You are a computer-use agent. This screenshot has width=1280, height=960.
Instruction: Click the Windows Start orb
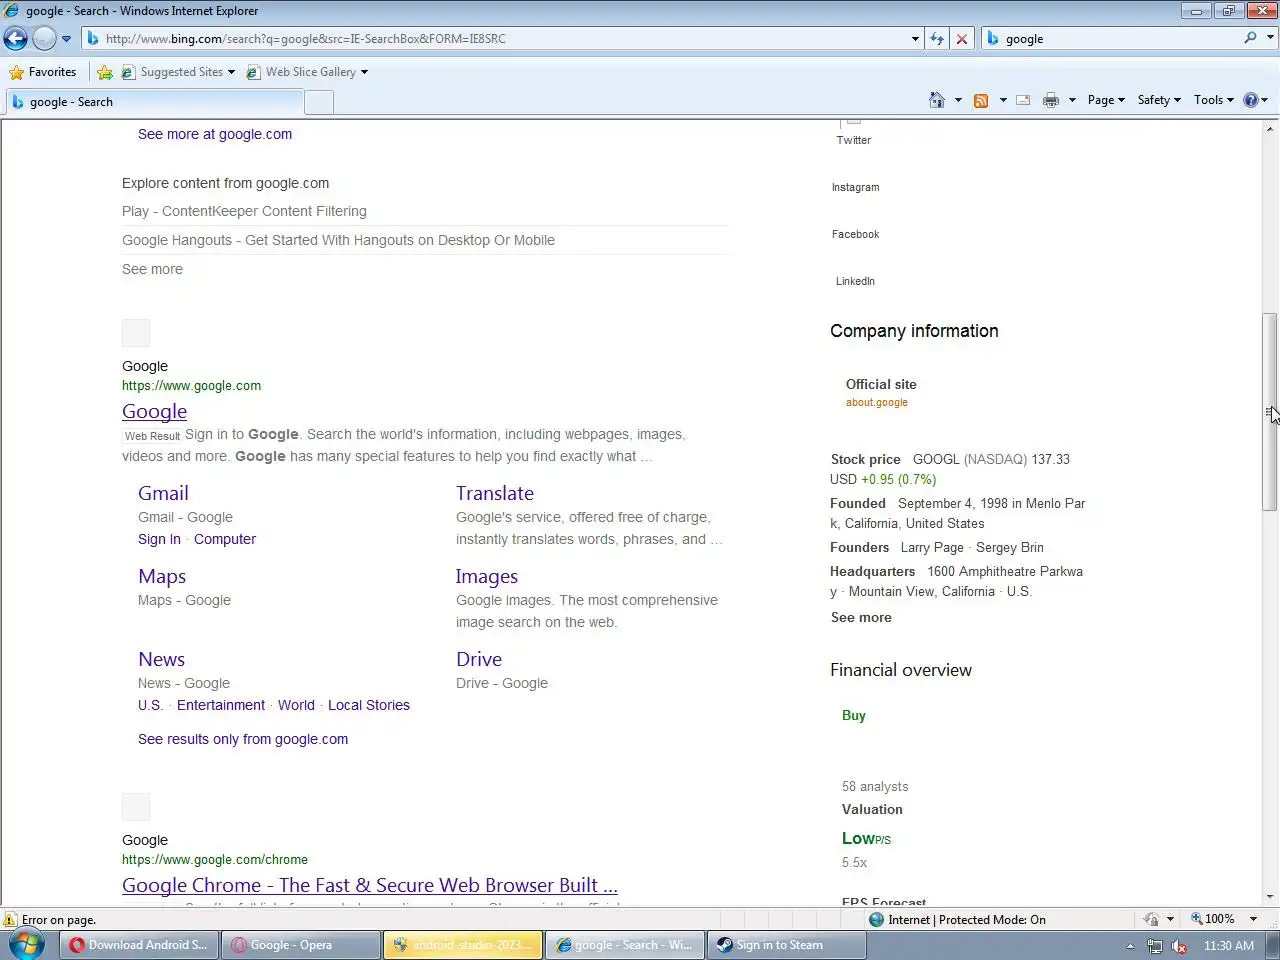point(27,944)
